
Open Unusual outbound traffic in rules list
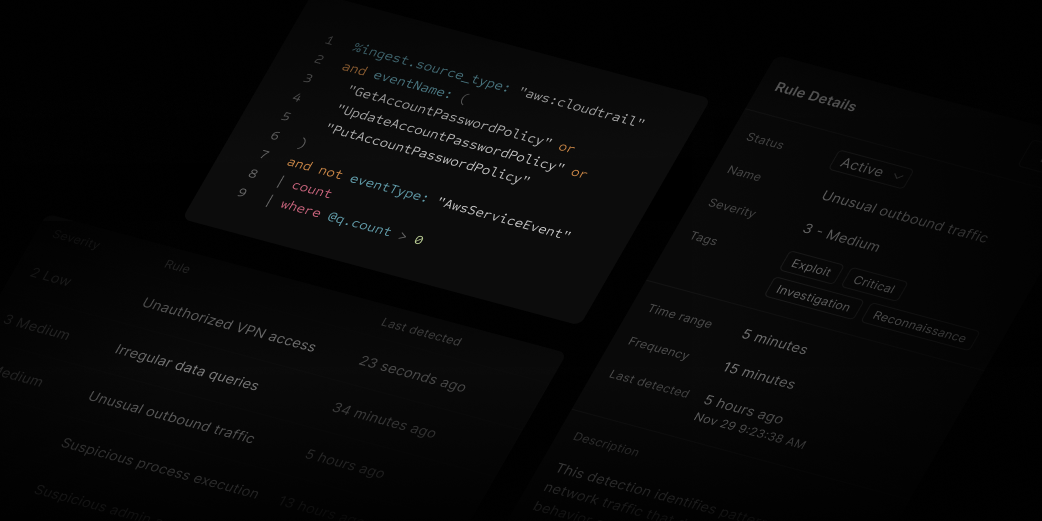click(171, 417)
